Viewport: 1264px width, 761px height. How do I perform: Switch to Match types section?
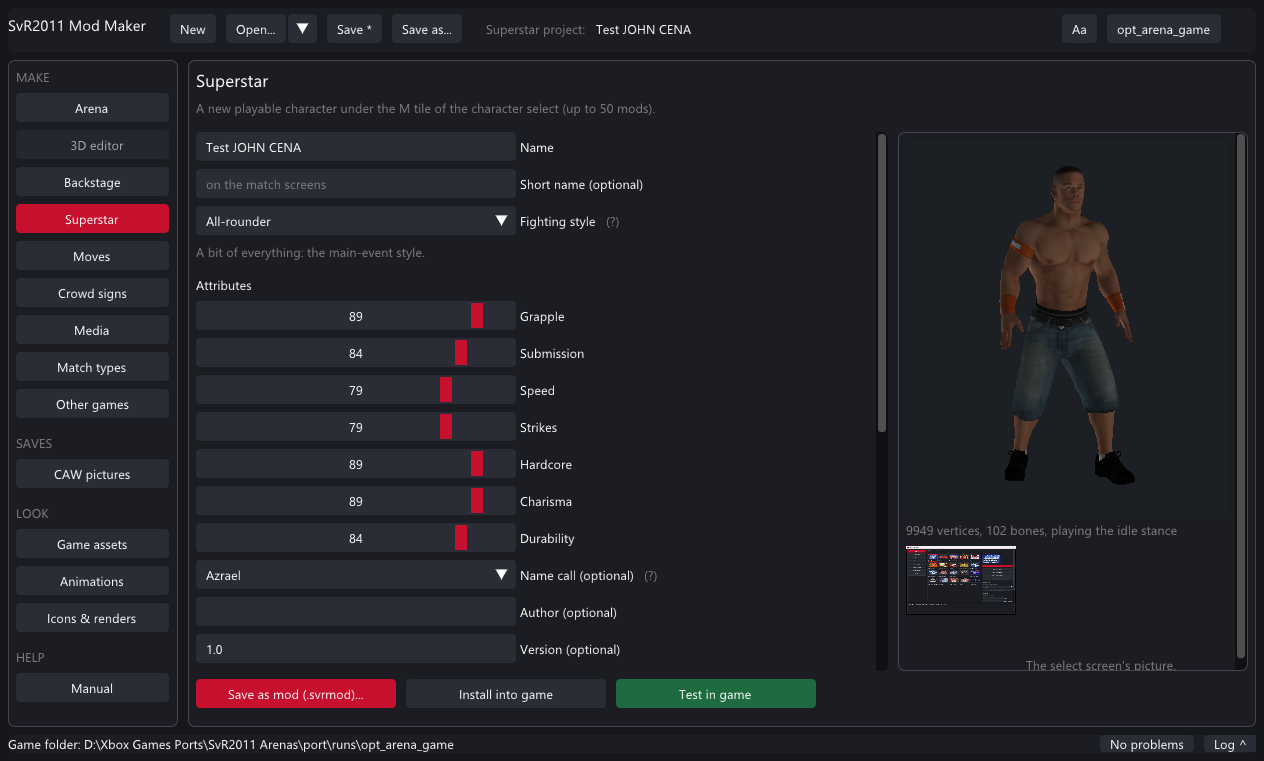[x=92, y=367]
